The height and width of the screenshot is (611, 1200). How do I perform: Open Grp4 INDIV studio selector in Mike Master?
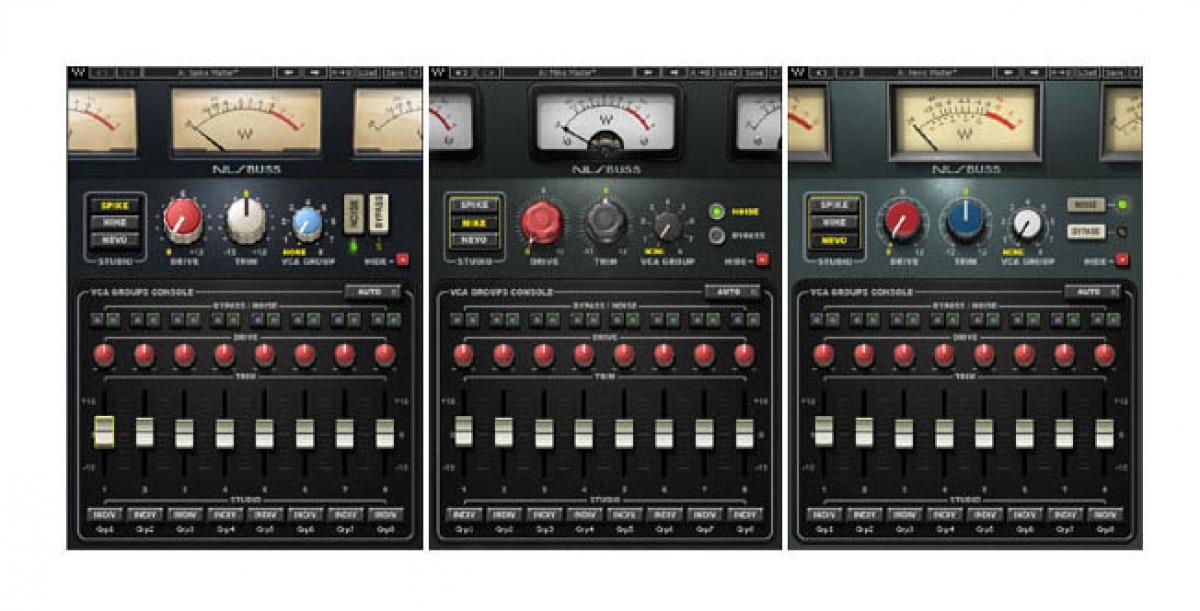(x=585, y=514)
